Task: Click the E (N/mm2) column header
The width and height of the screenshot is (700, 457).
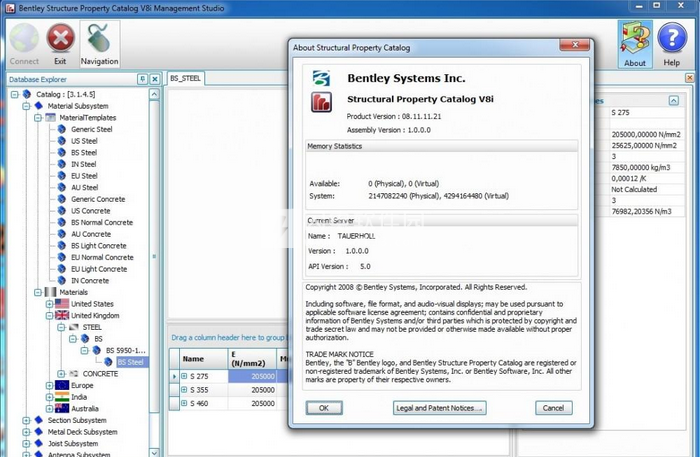Action: coord(251,359)
